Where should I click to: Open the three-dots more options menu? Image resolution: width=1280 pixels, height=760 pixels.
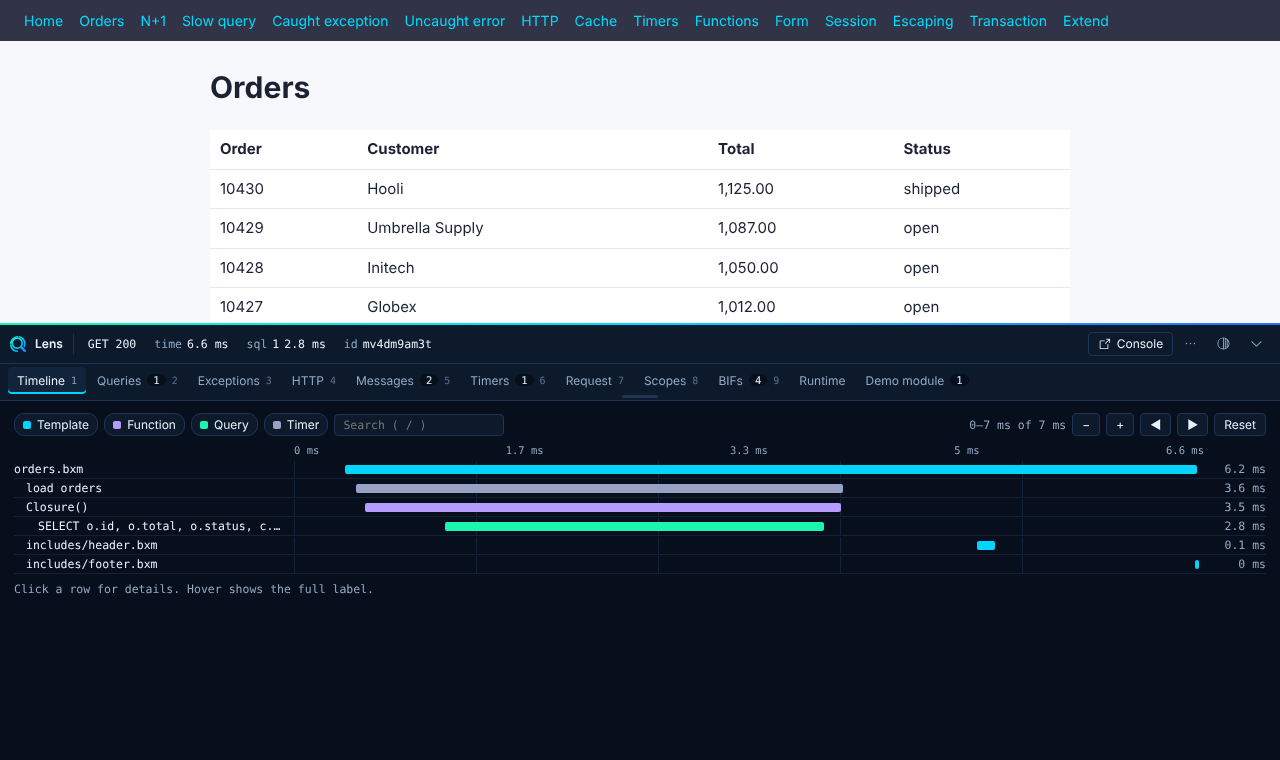(x=1190, y=344)
